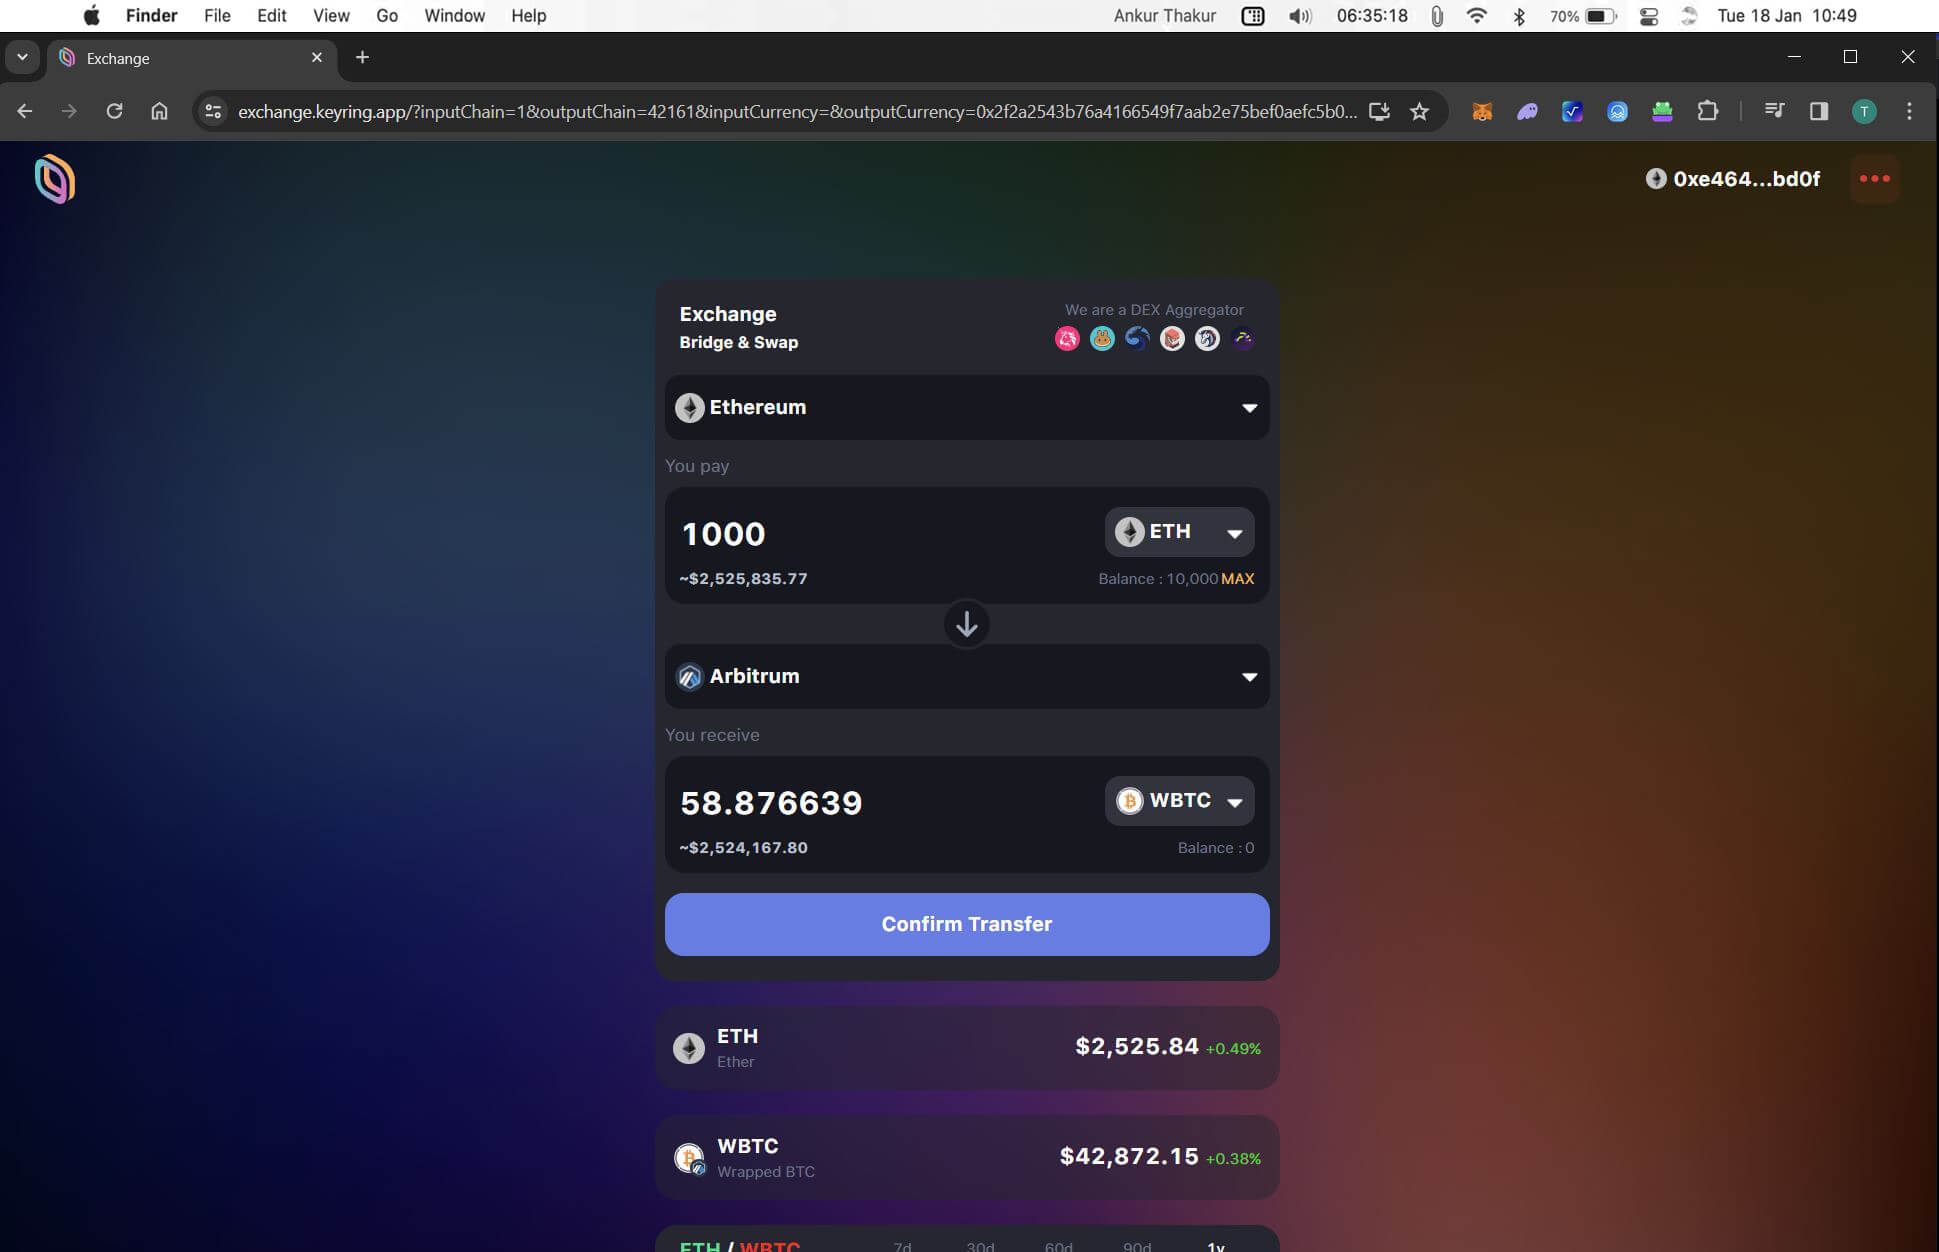This screenshot has width=1939, height=1252.
Task: Open the Window menu
Action: pos(454,15)
